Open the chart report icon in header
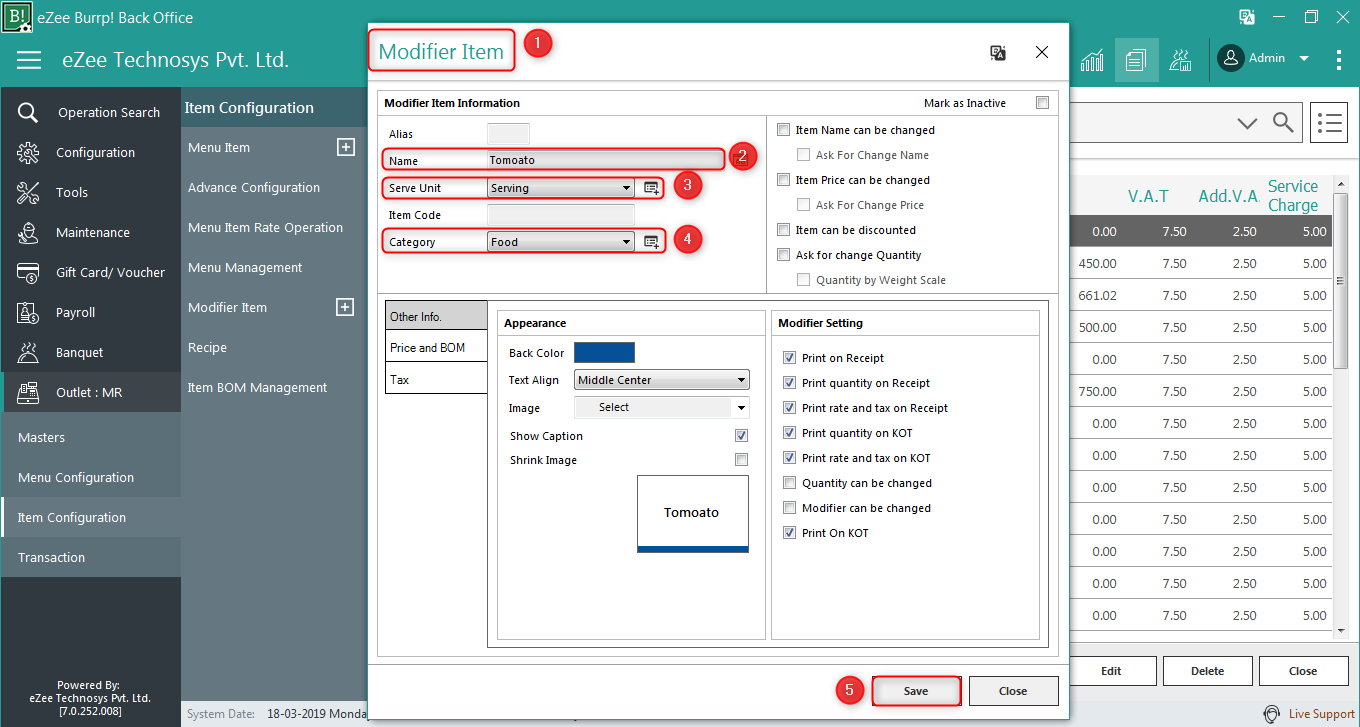Viewport: 1360px width, 727px height. pos(1092,60)
